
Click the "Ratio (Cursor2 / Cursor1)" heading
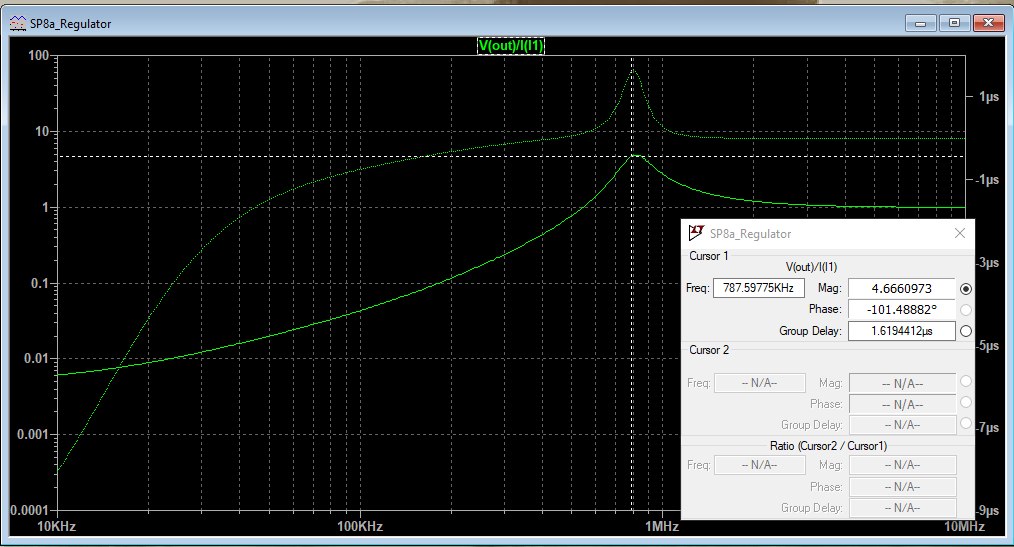[x=828, y=445]
